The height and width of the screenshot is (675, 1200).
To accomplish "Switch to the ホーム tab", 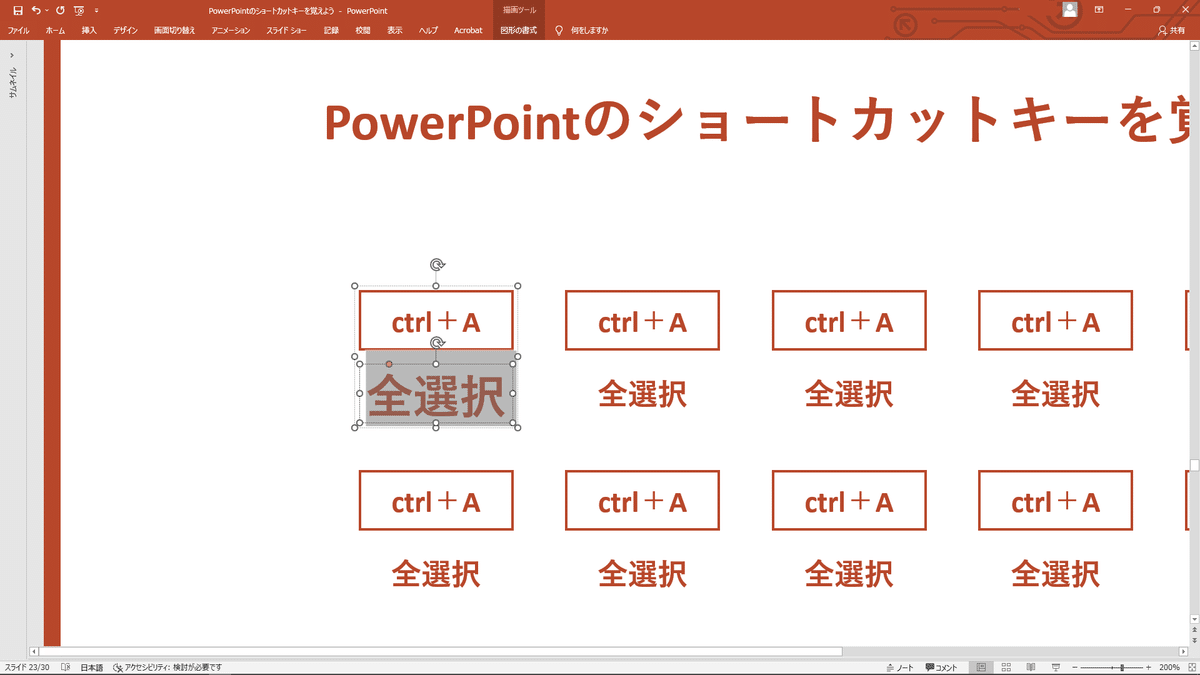I will point(55,30).
